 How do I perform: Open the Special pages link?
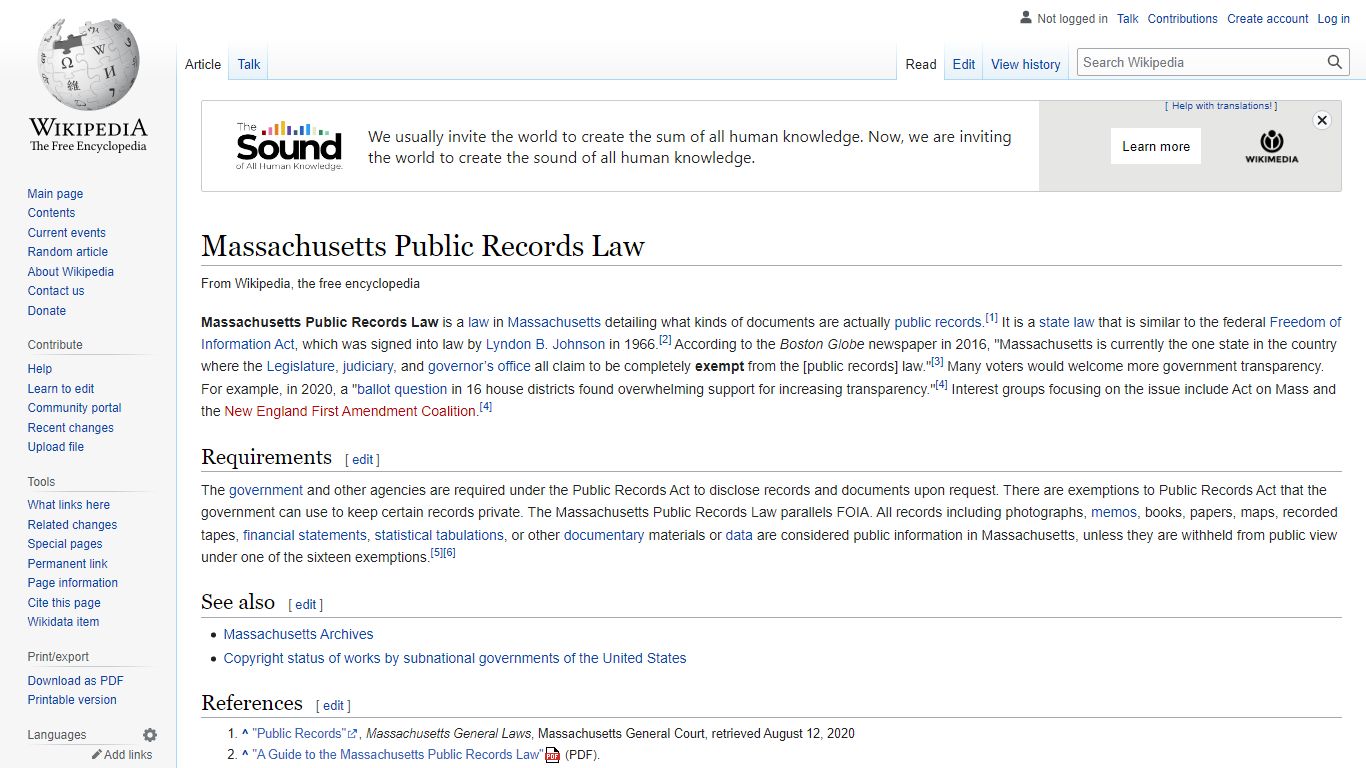point(65,544)
